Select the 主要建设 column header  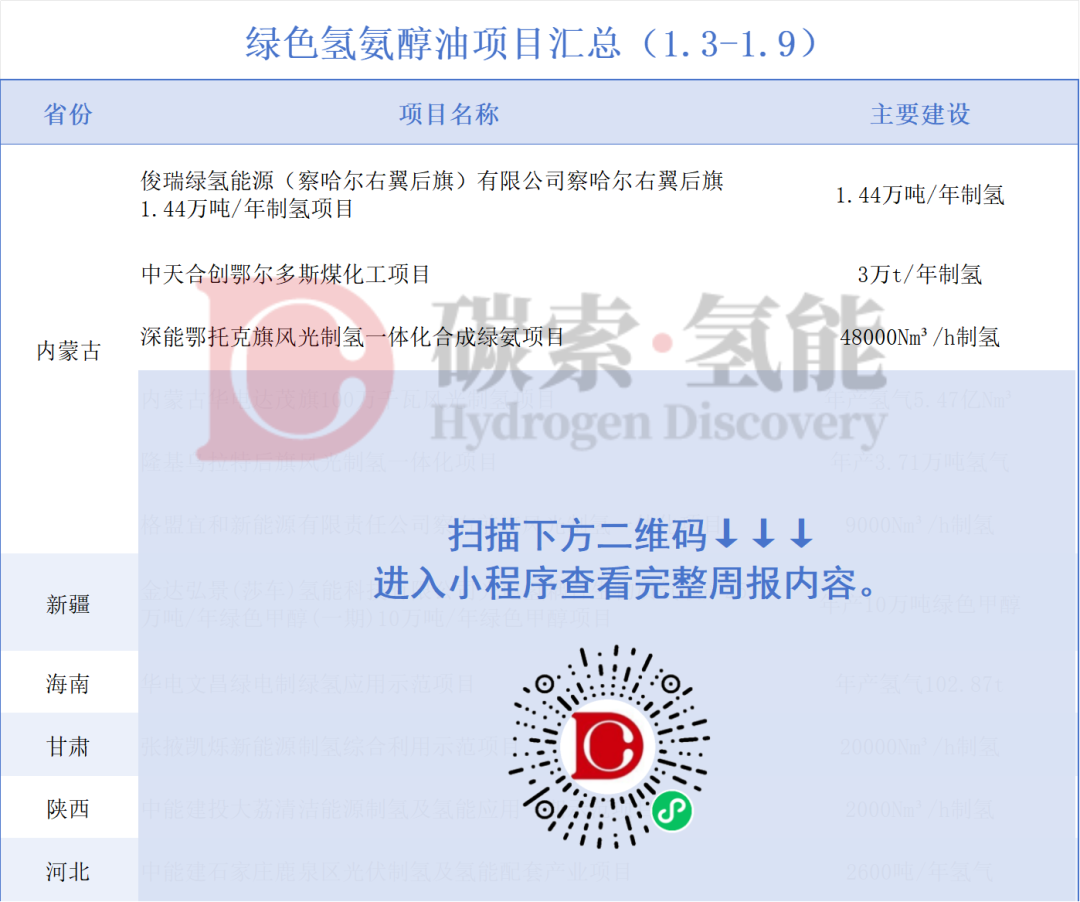pyautogui.click(x=920, y=114)
